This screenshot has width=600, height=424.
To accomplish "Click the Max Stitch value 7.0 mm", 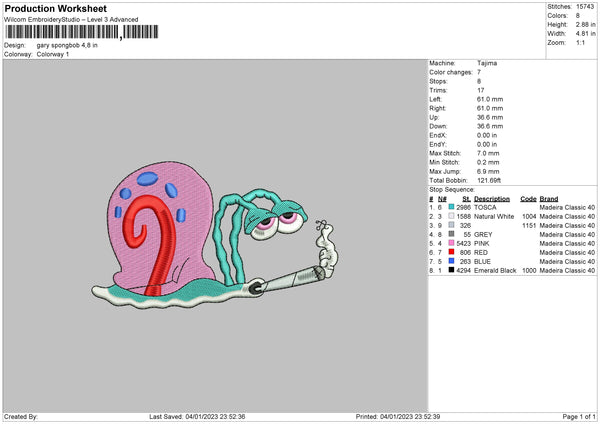I will (x=488, y=153).
